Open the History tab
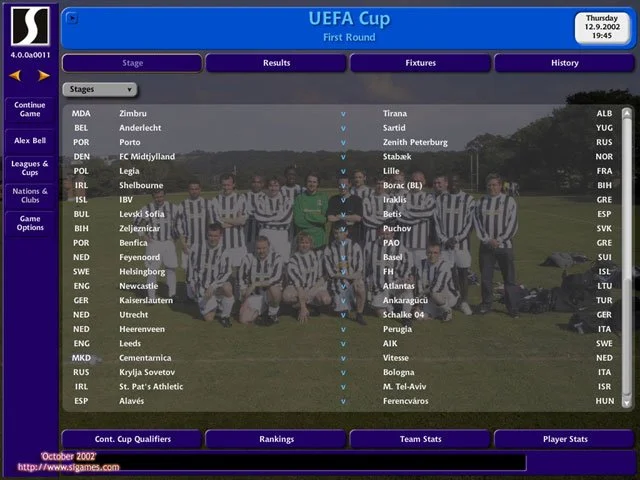The height and width of the screenshot is (480, 640). pos(564,63)
